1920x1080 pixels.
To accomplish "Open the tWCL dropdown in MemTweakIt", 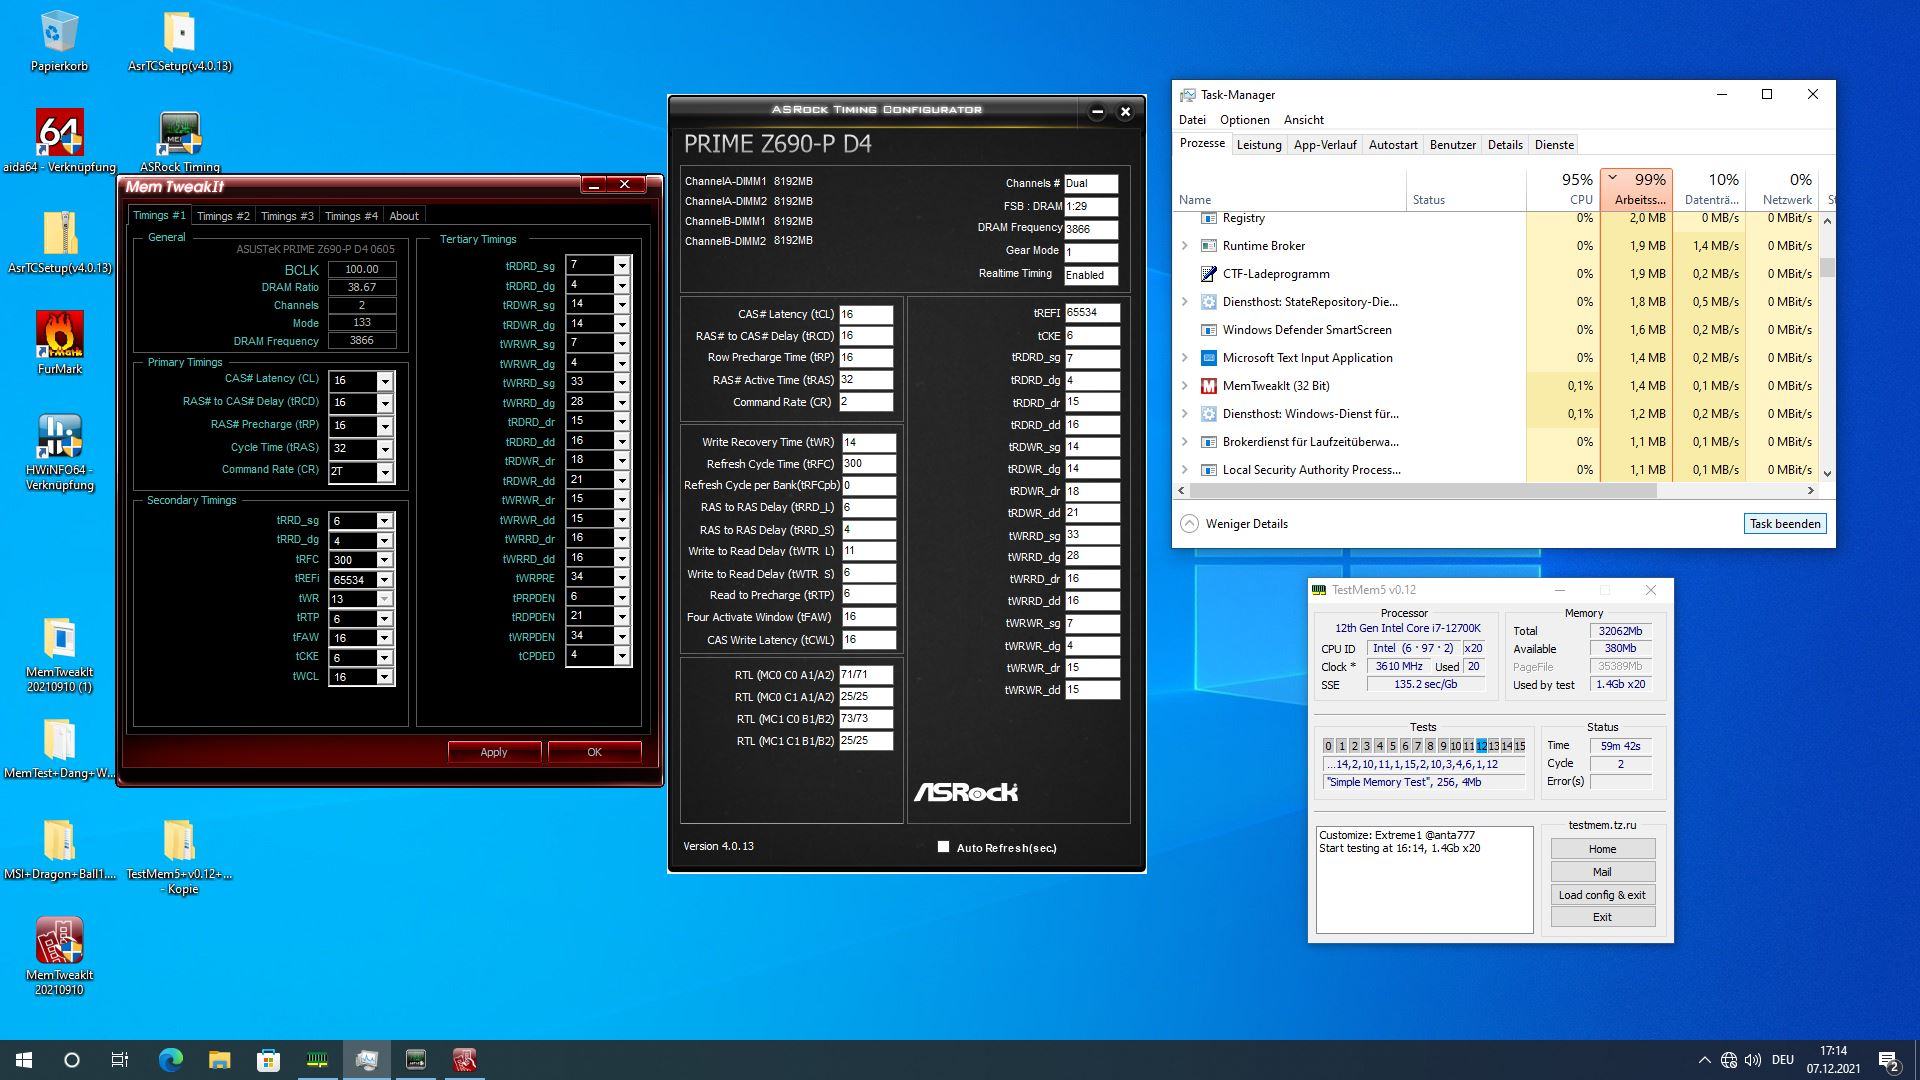I will point(384,677).
